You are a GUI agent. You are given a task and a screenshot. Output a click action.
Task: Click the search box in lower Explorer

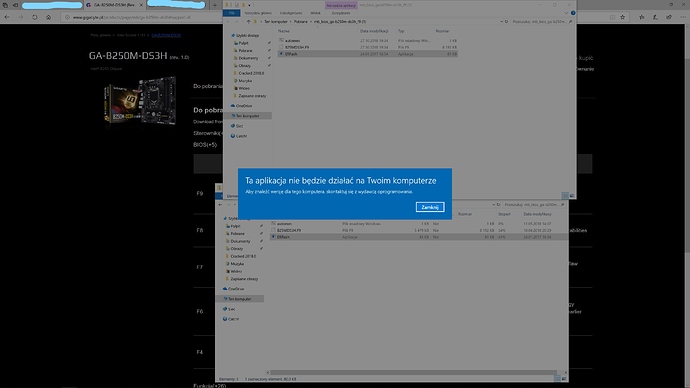pyautogui.click(x=534, y=205)
